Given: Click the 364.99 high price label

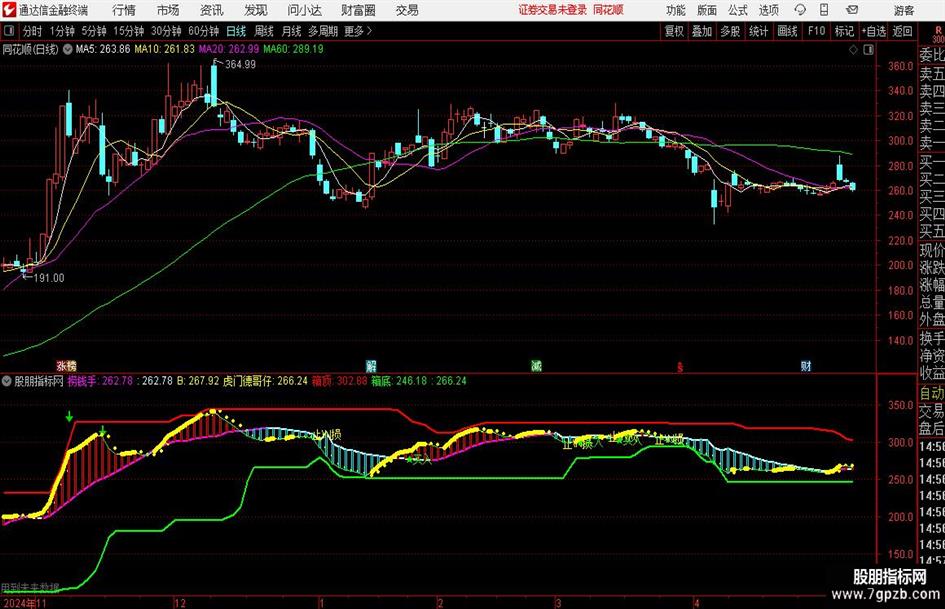Looking at the screenshot, I should 240,65.
